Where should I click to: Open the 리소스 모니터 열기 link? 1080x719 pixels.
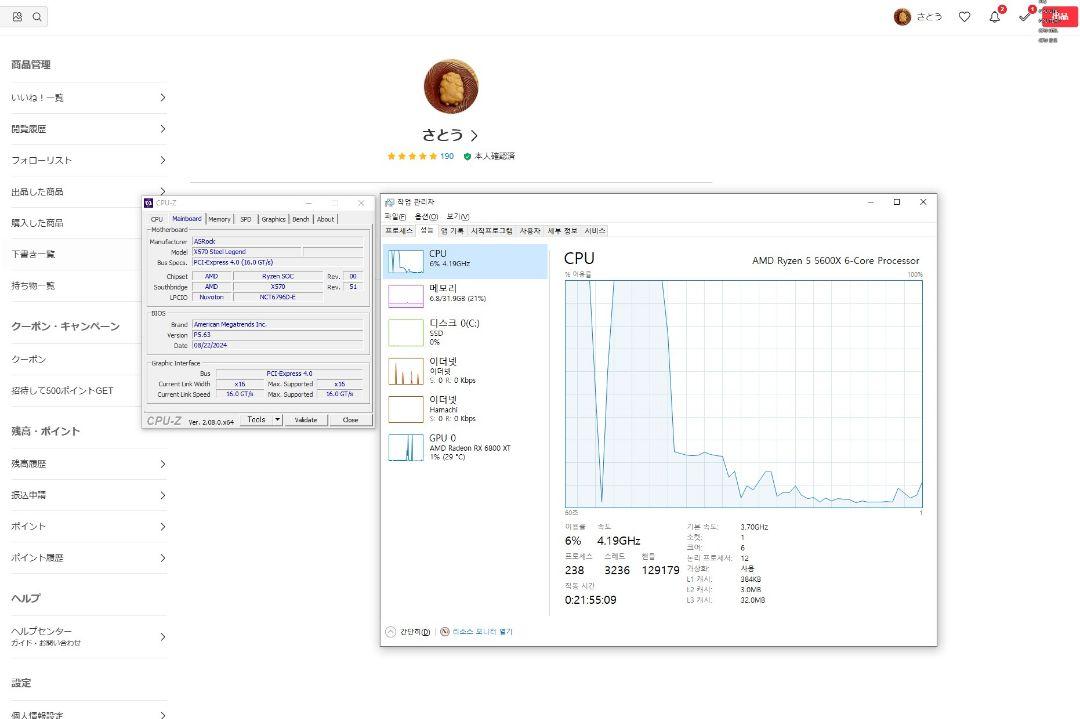(482, 632)
